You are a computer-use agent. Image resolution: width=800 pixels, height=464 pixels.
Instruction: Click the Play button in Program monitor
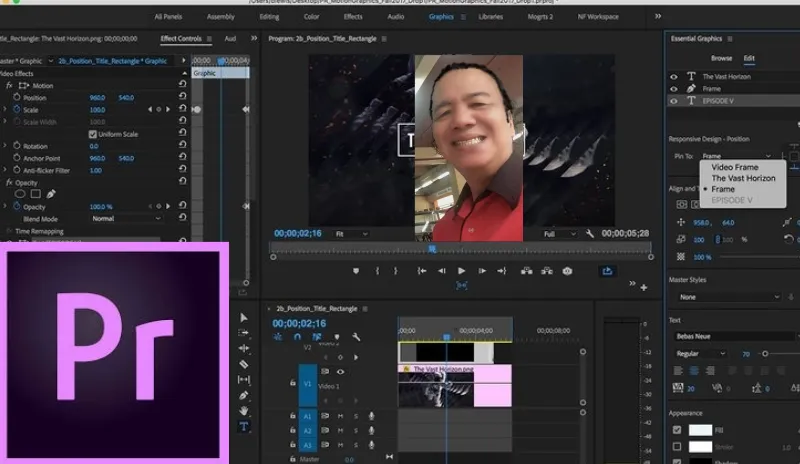point(461,271)
